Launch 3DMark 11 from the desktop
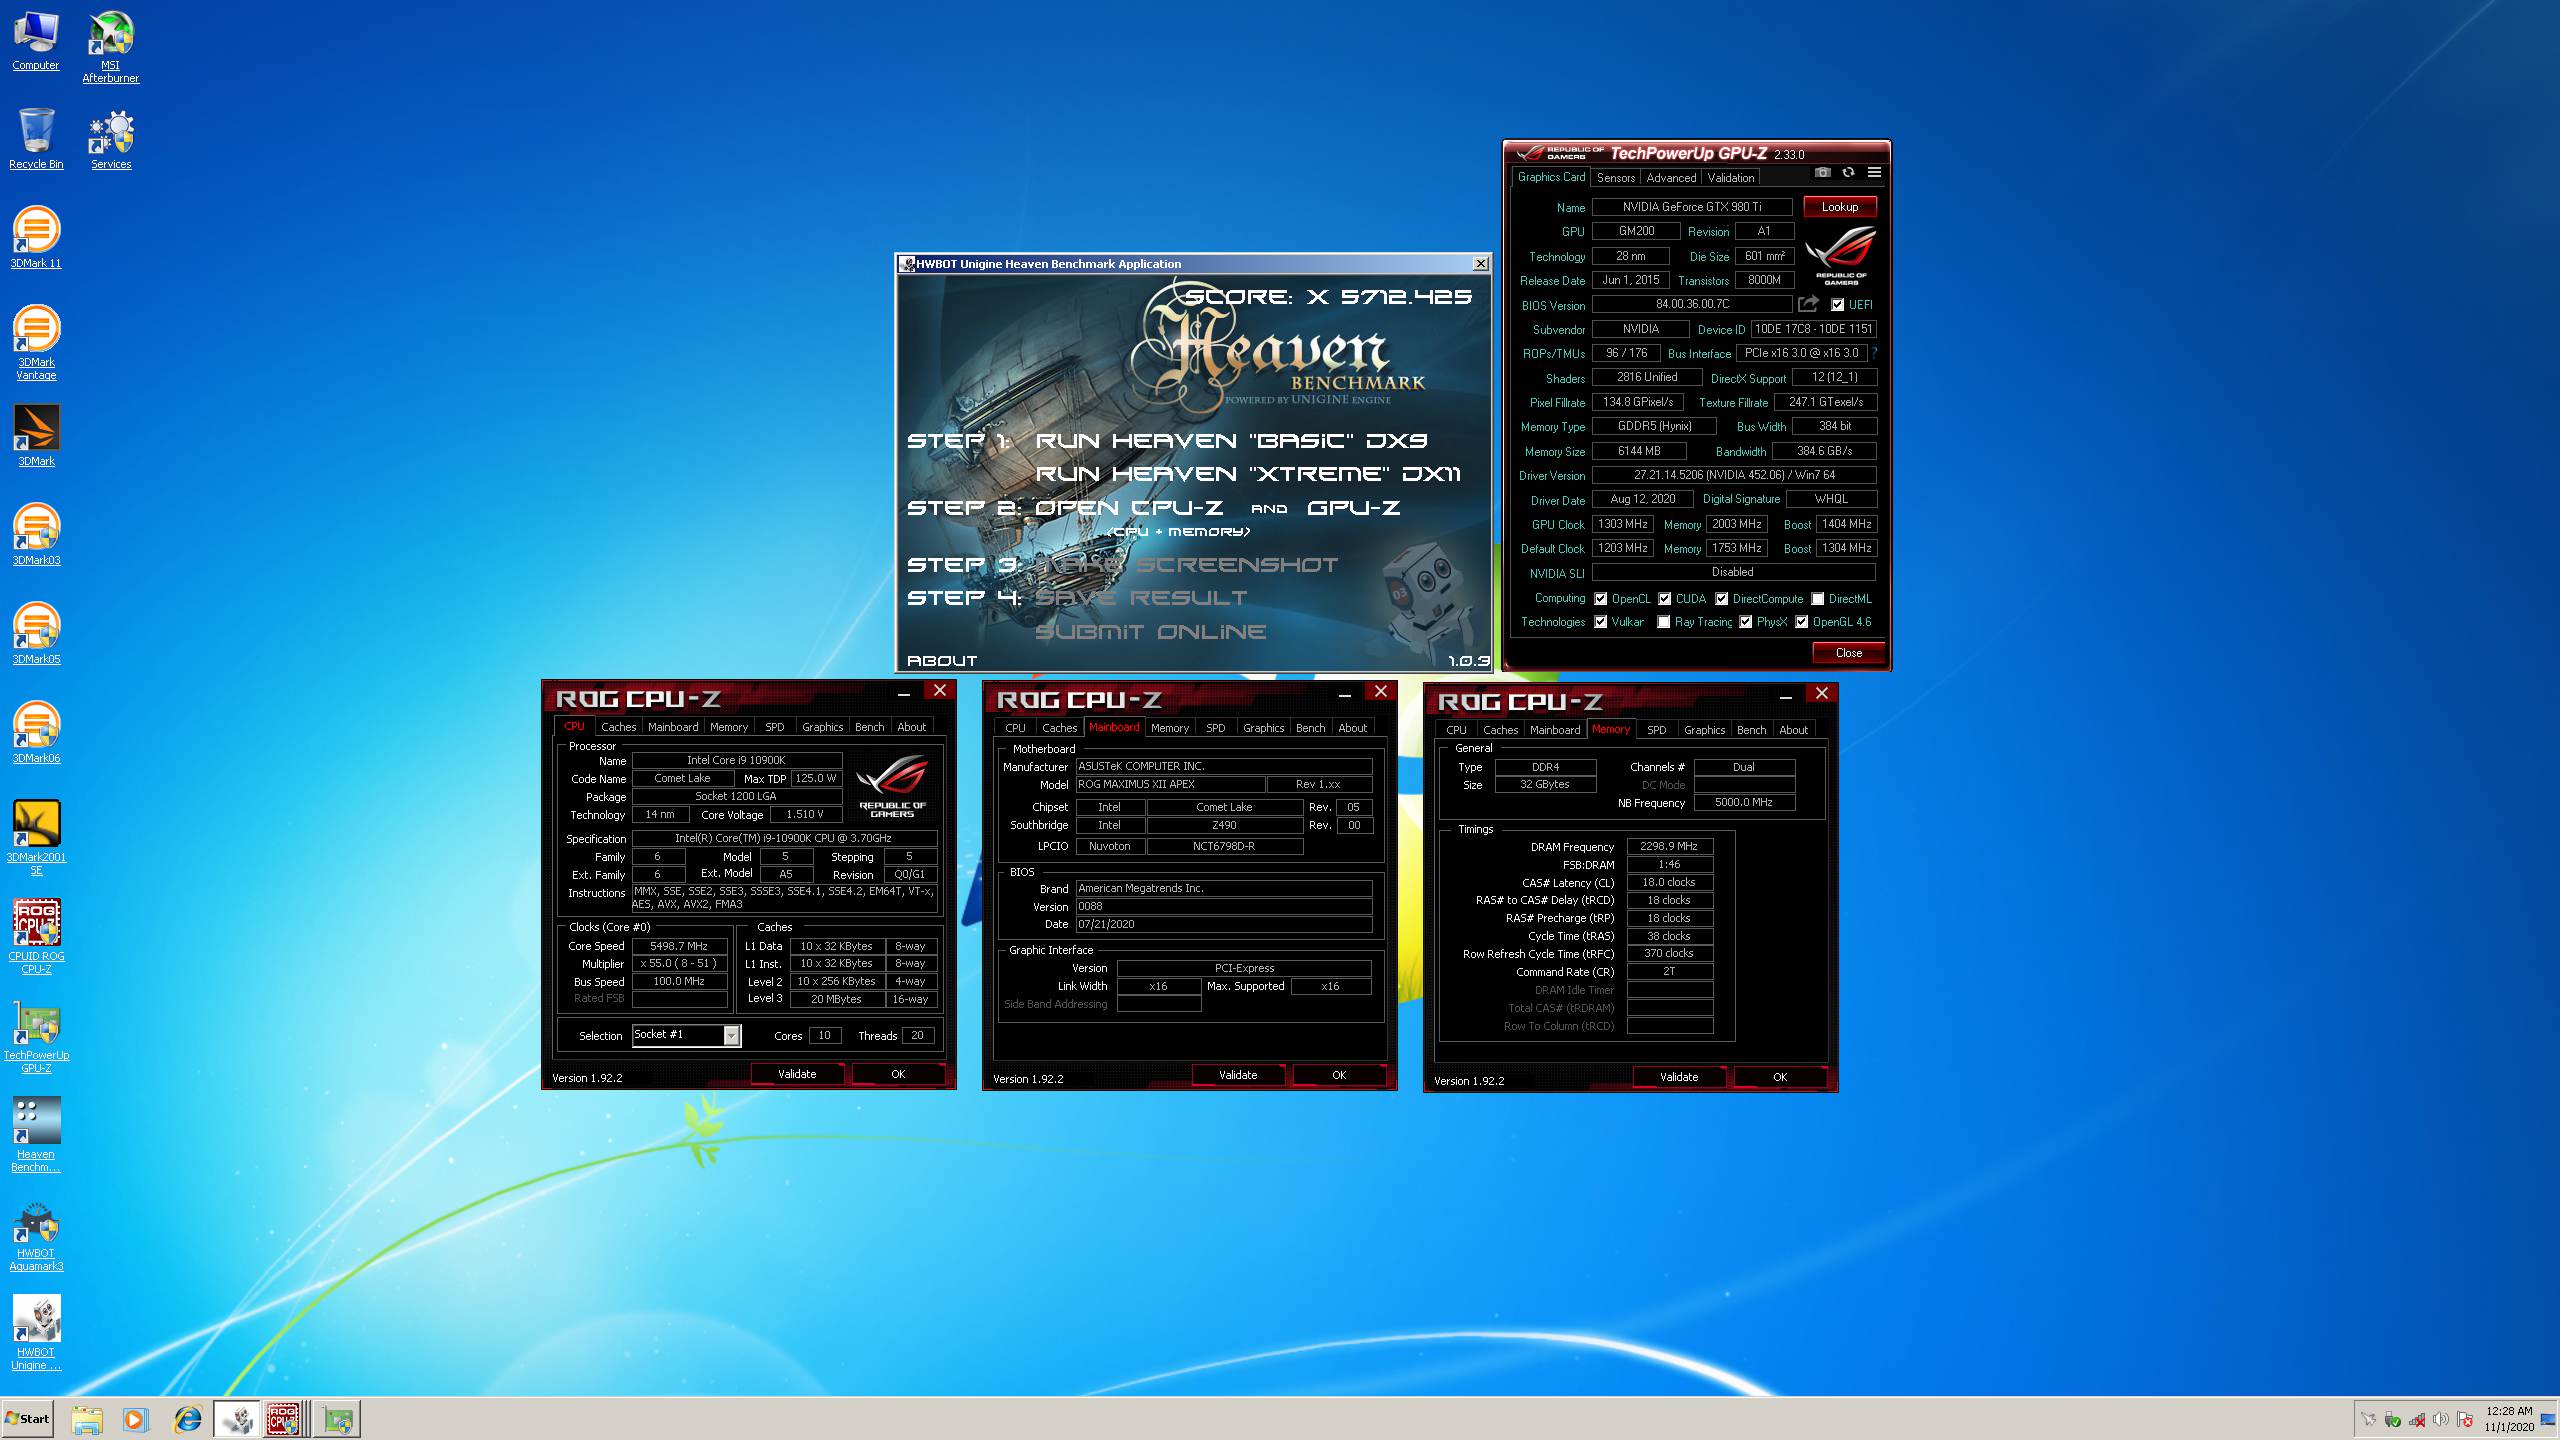Screen dimensions: 2560x1440 (36, 237)
